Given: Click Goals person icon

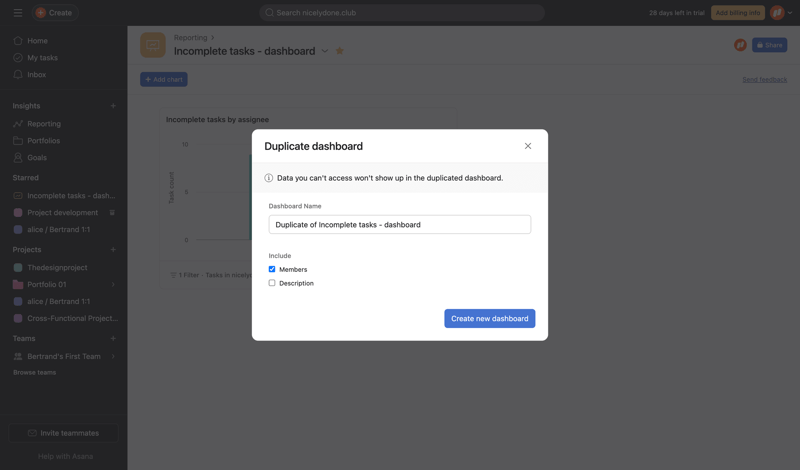Looking at the screenshot, I should [18, 158].
